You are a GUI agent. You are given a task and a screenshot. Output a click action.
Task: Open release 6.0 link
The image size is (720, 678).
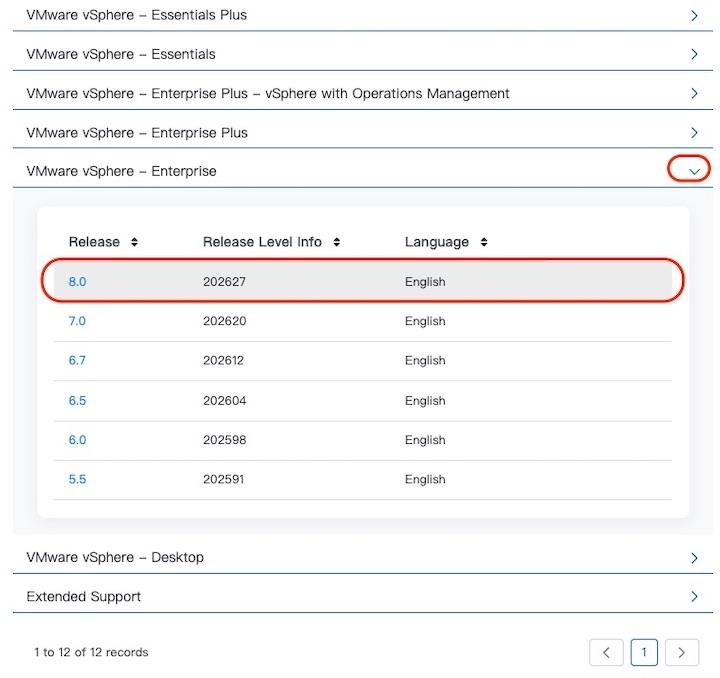point(77,440)
